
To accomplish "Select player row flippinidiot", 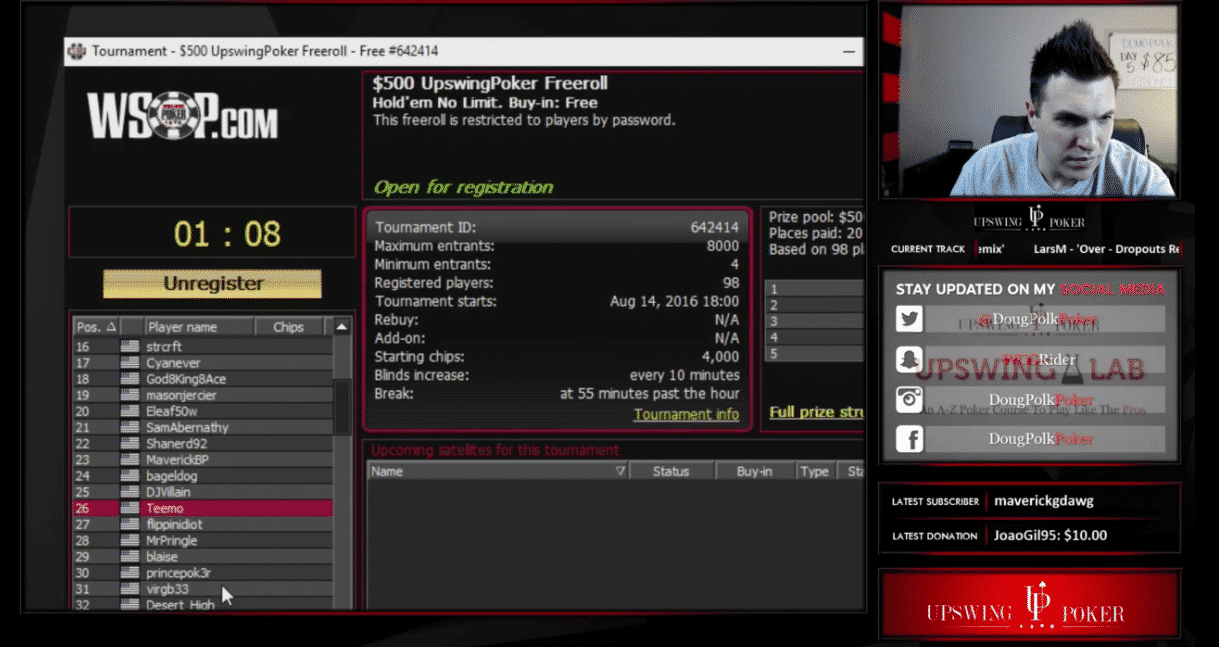I will point(202,524).
